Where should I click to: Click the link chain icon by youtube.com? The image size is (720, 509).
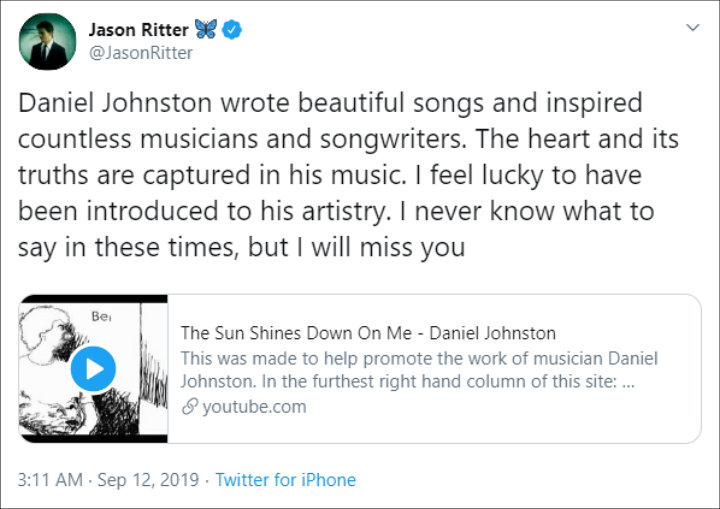[190, 407]
